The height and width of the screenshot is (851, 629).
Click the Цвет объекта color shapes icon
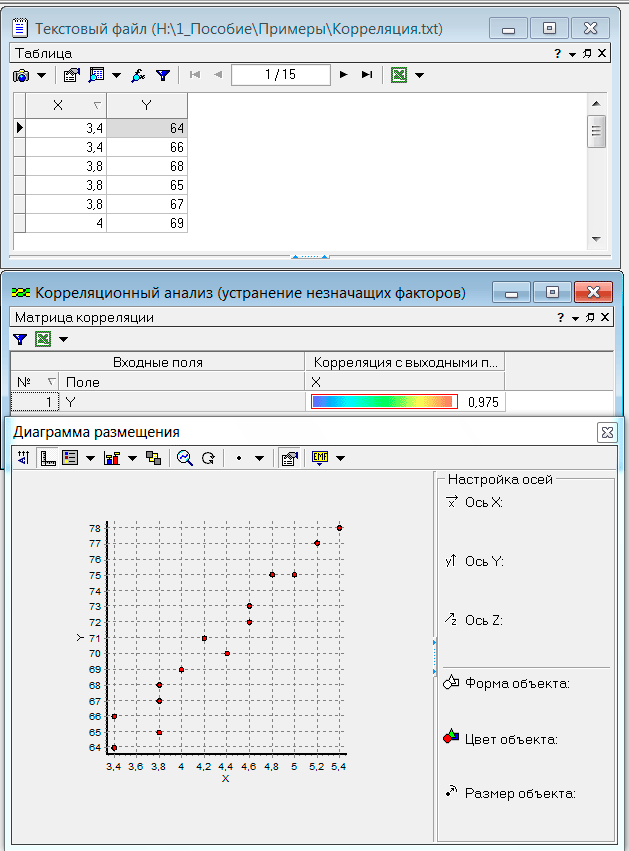point(451,737)
